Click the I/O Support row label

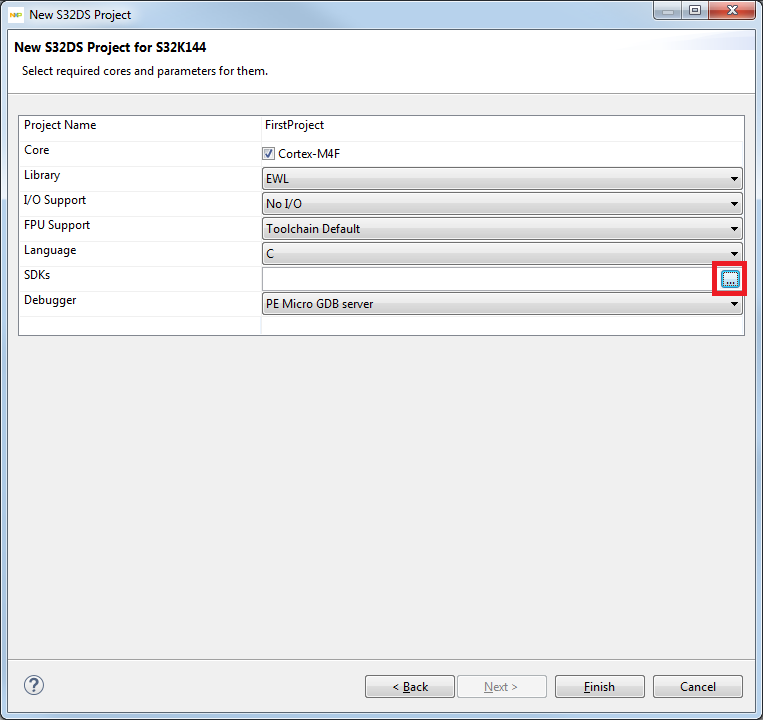[54, 200]
